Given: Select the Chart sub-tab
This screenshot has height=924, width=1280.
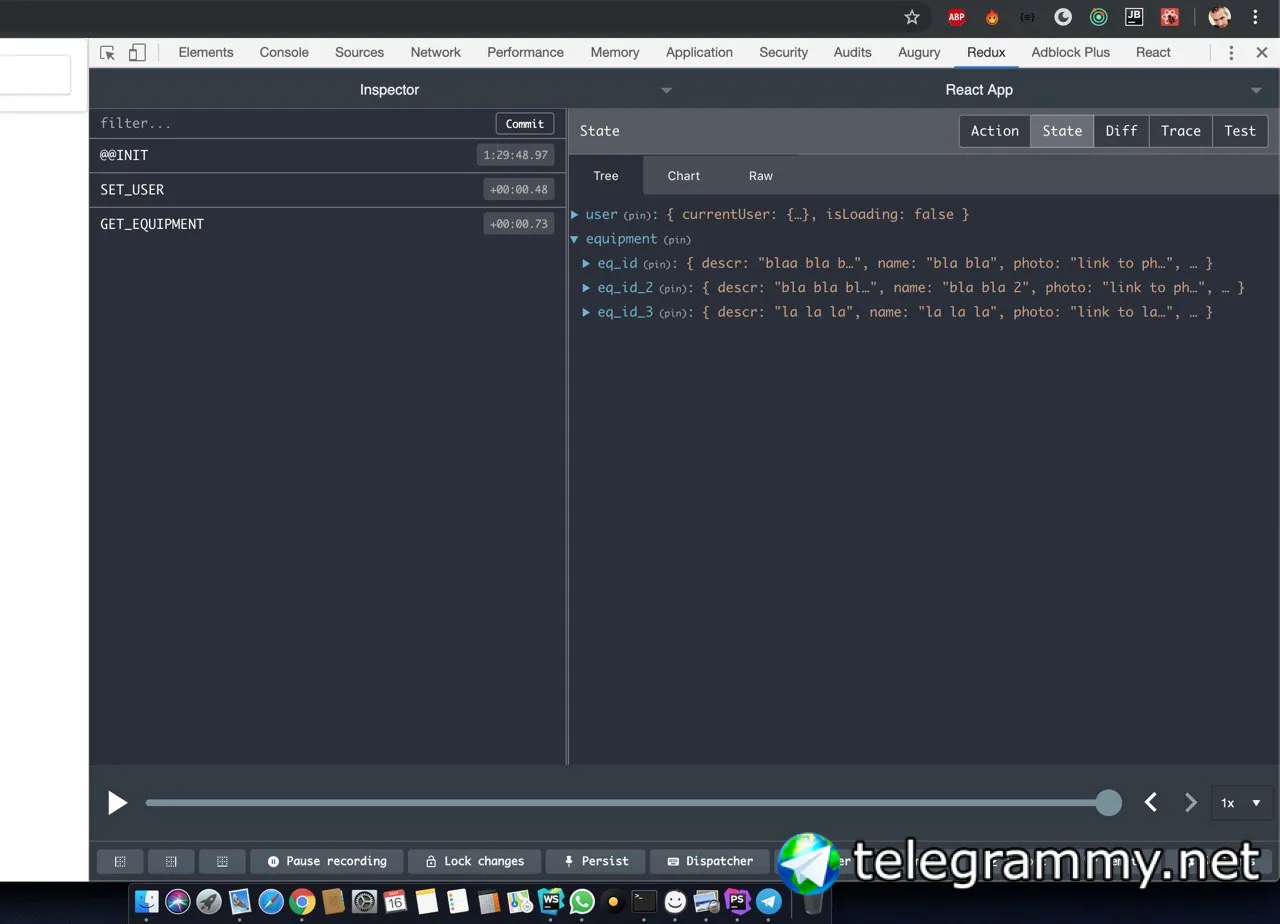Looking at the screenshot, I should click(684, 176).
